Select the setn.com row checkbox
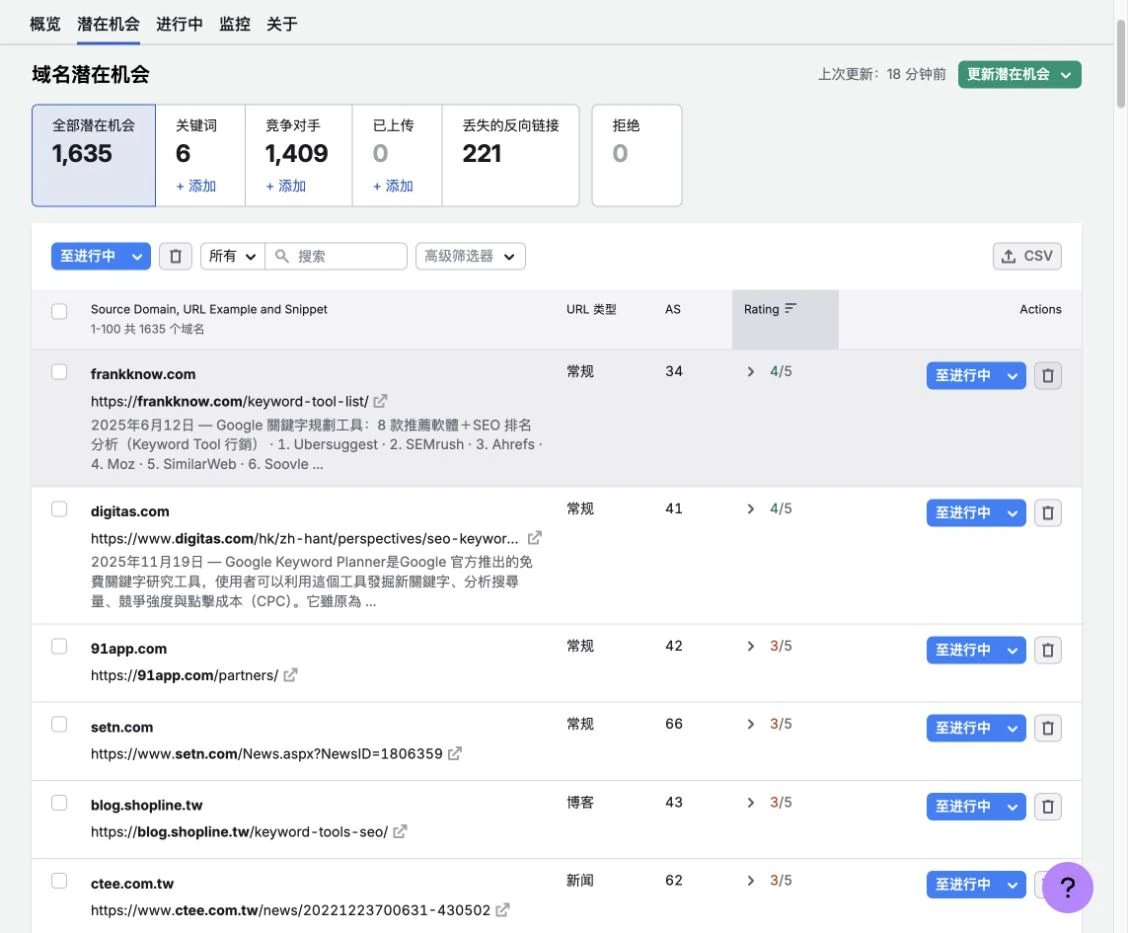 click(x=59, y=724)
